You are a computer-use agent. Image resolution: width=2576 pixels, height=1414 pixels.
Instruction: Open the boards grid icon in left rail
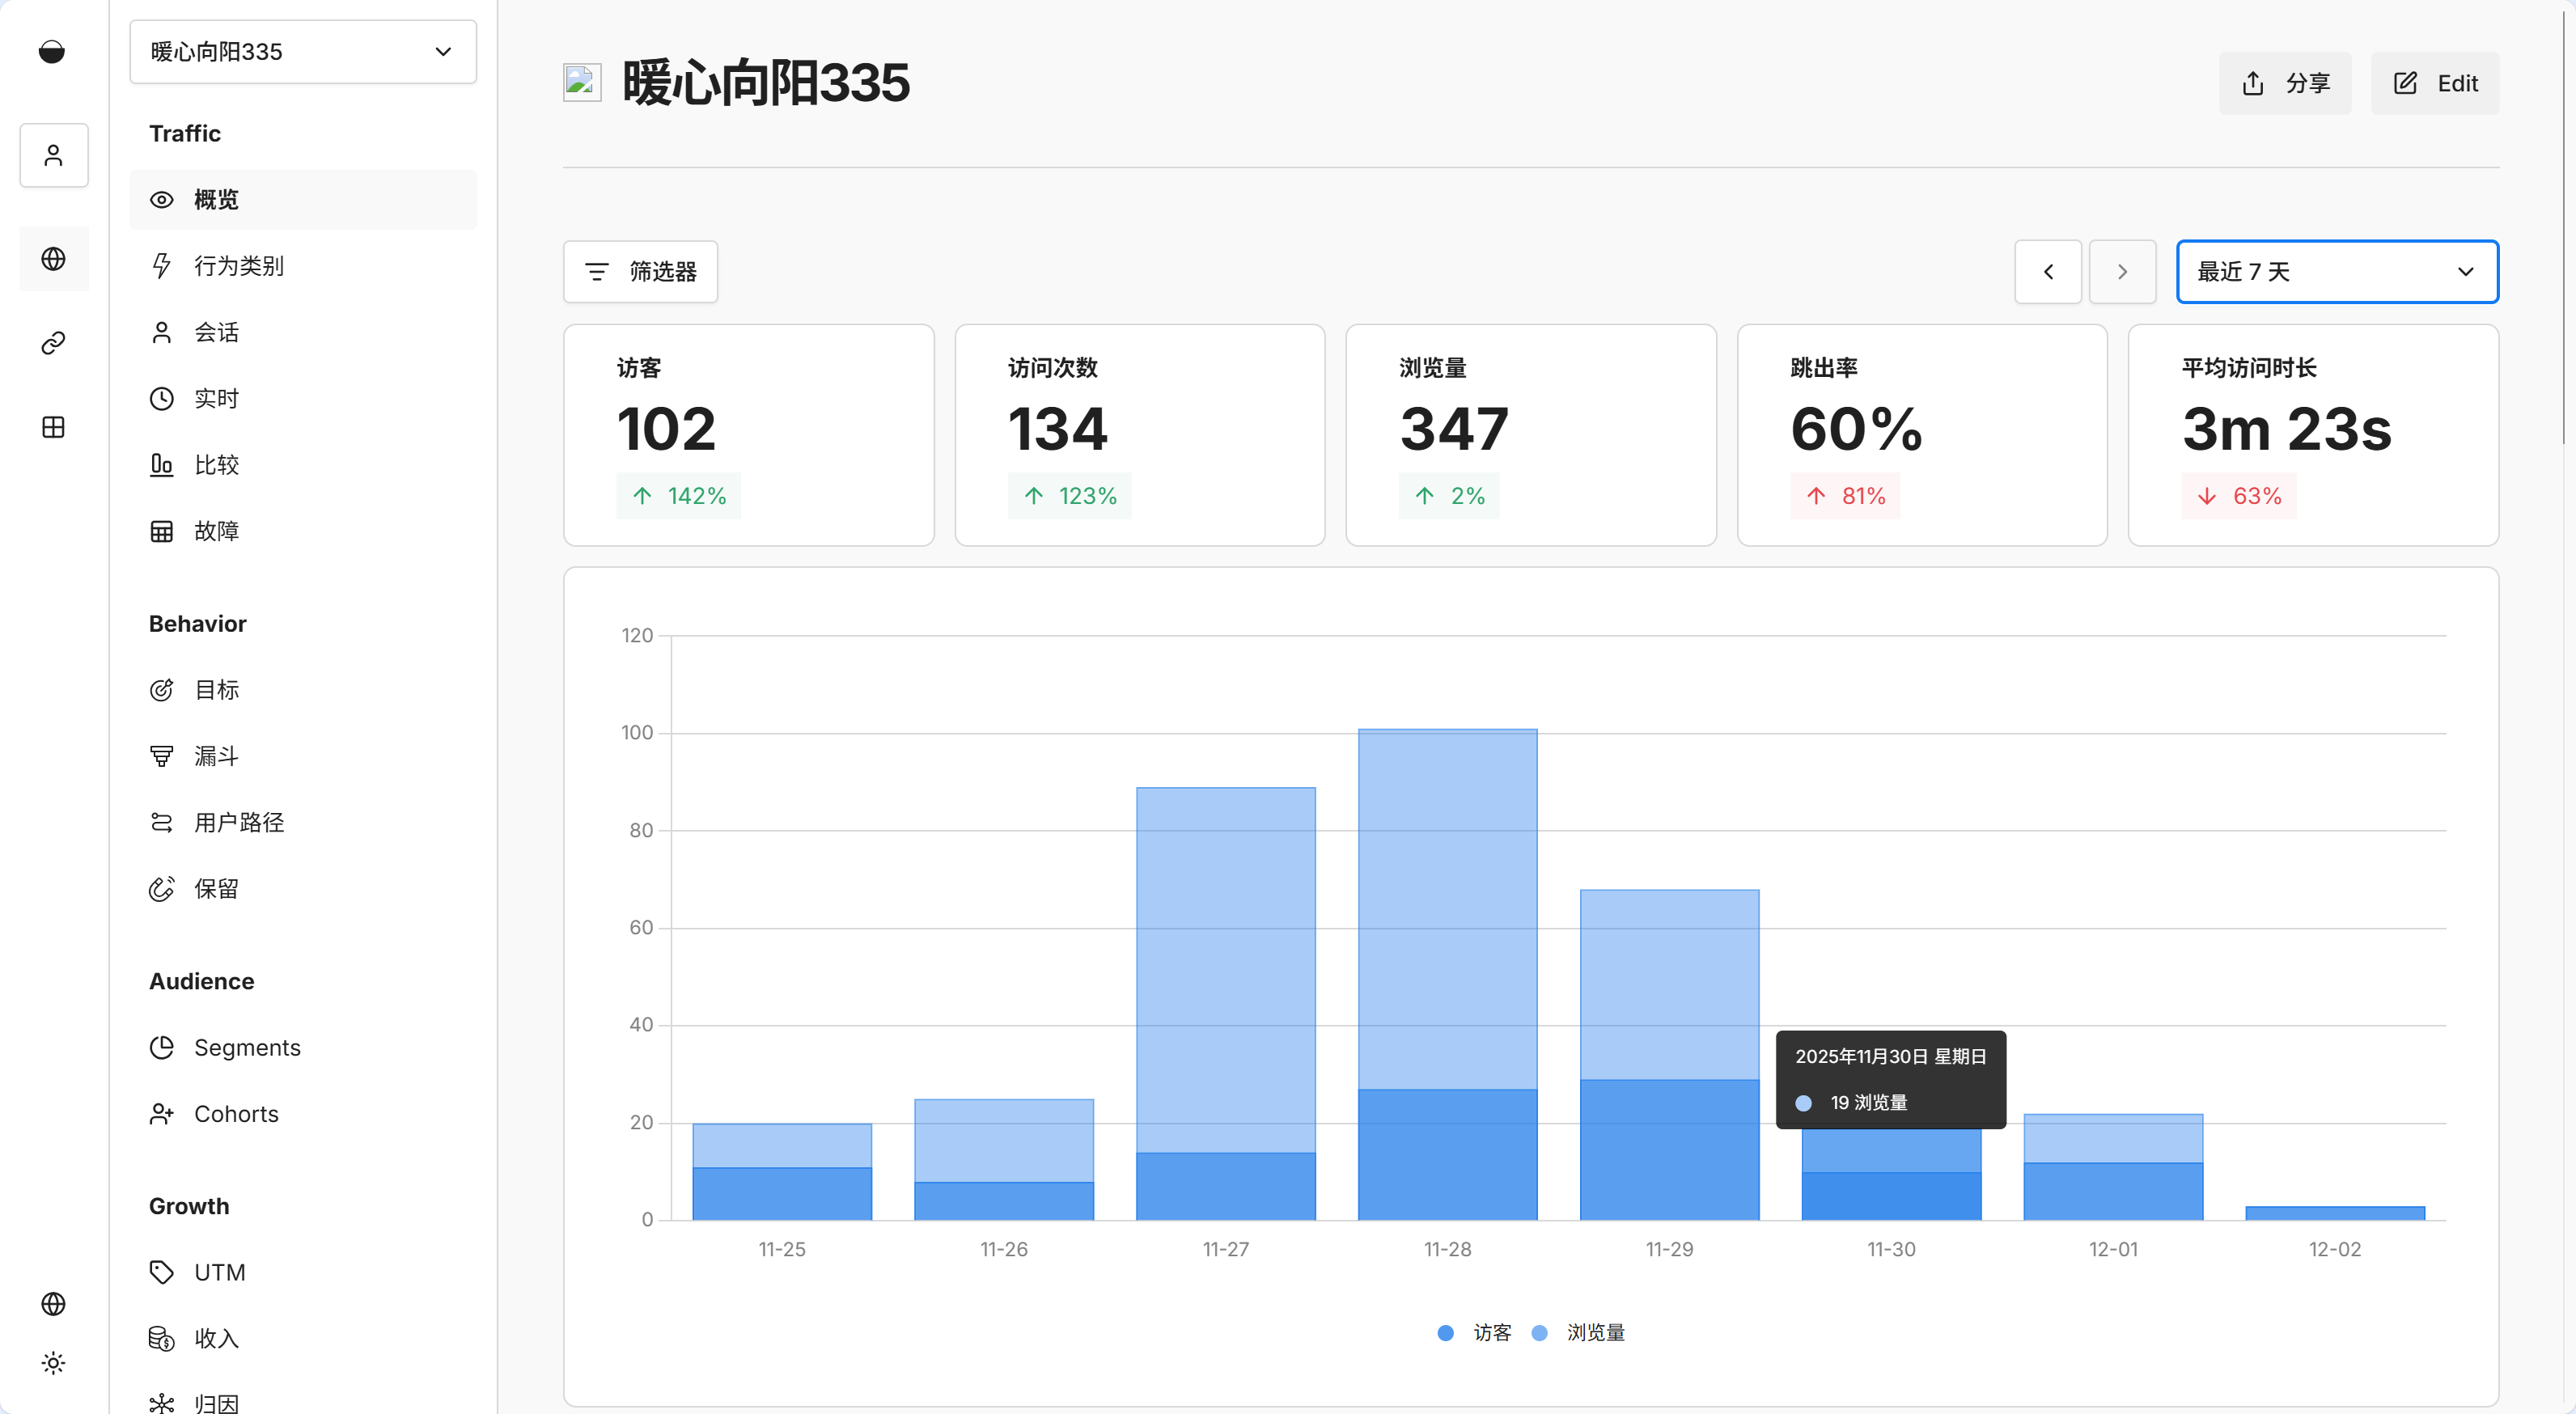tap(53, 427)
